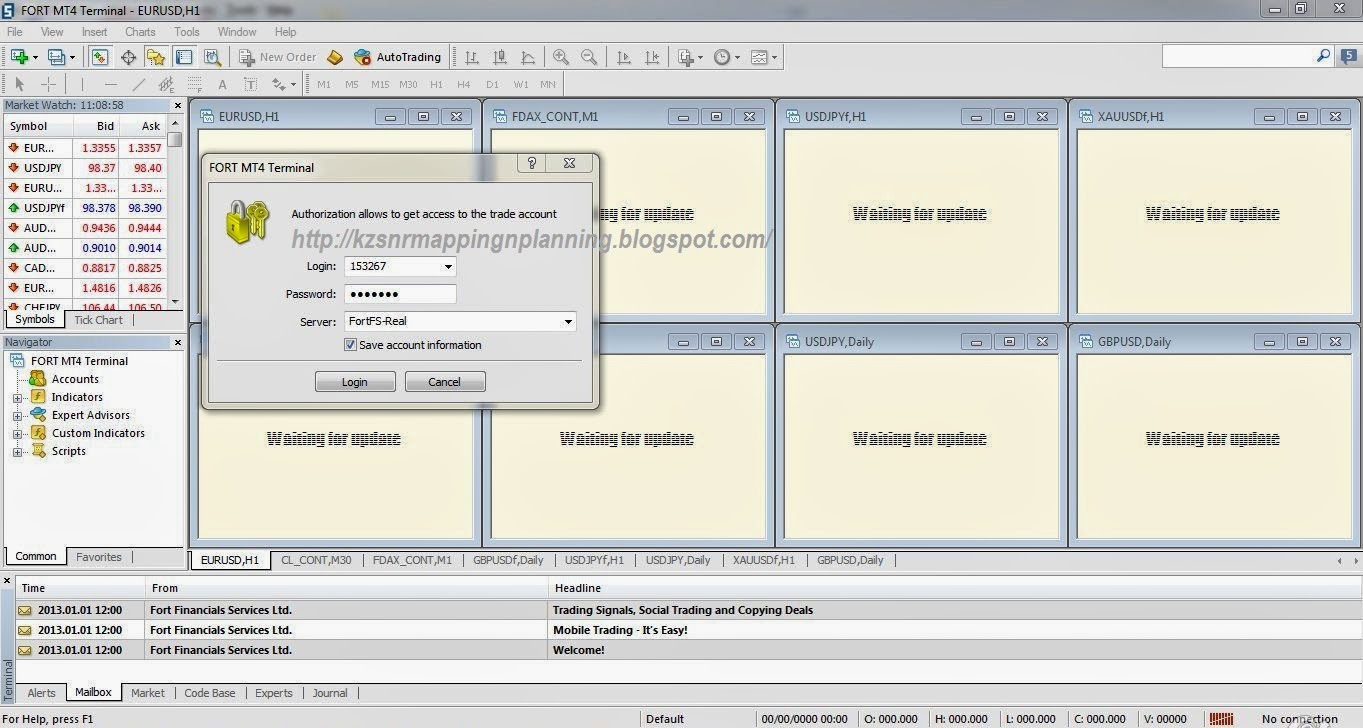The width and height of the screenshot is (1363, 728).
Task: Open the Periods clock icon
Action: pyautogui.click(x=722, y=57)
